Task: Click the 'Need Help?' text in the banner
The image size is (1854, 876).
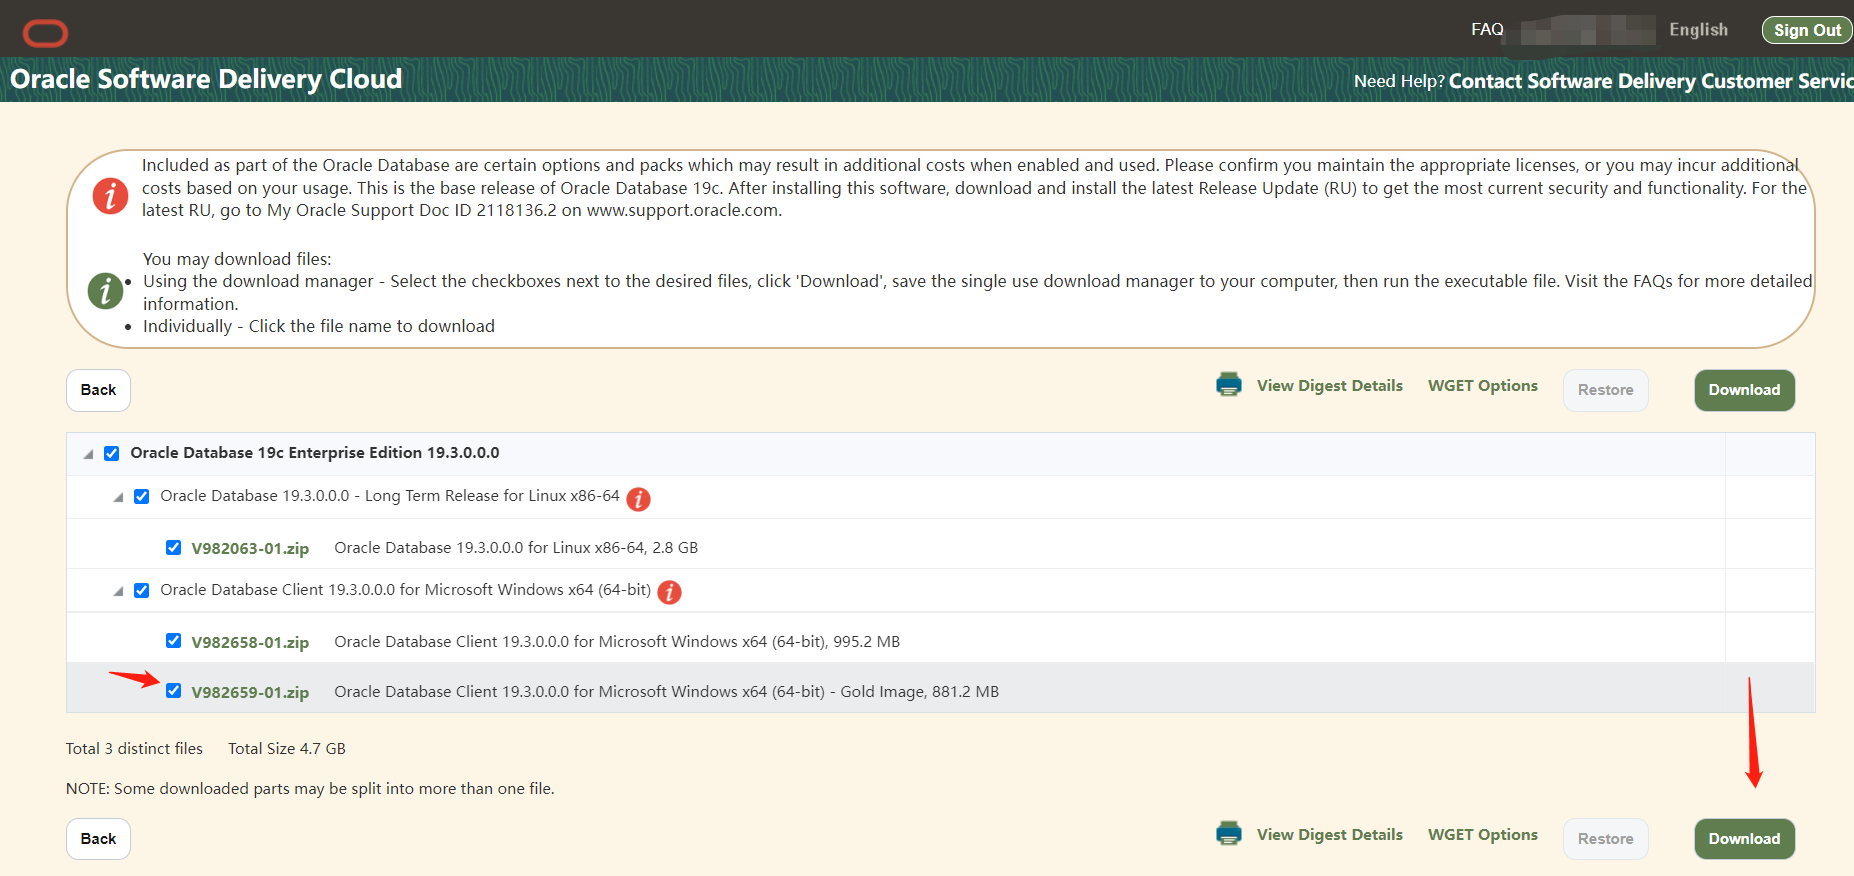Action: tap(1399, 81)
